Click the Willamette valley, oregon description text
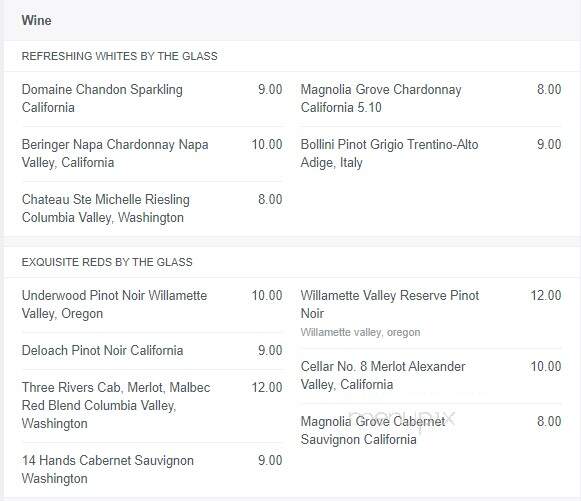This screenshot has width=581, height=501. coord(361,332)
